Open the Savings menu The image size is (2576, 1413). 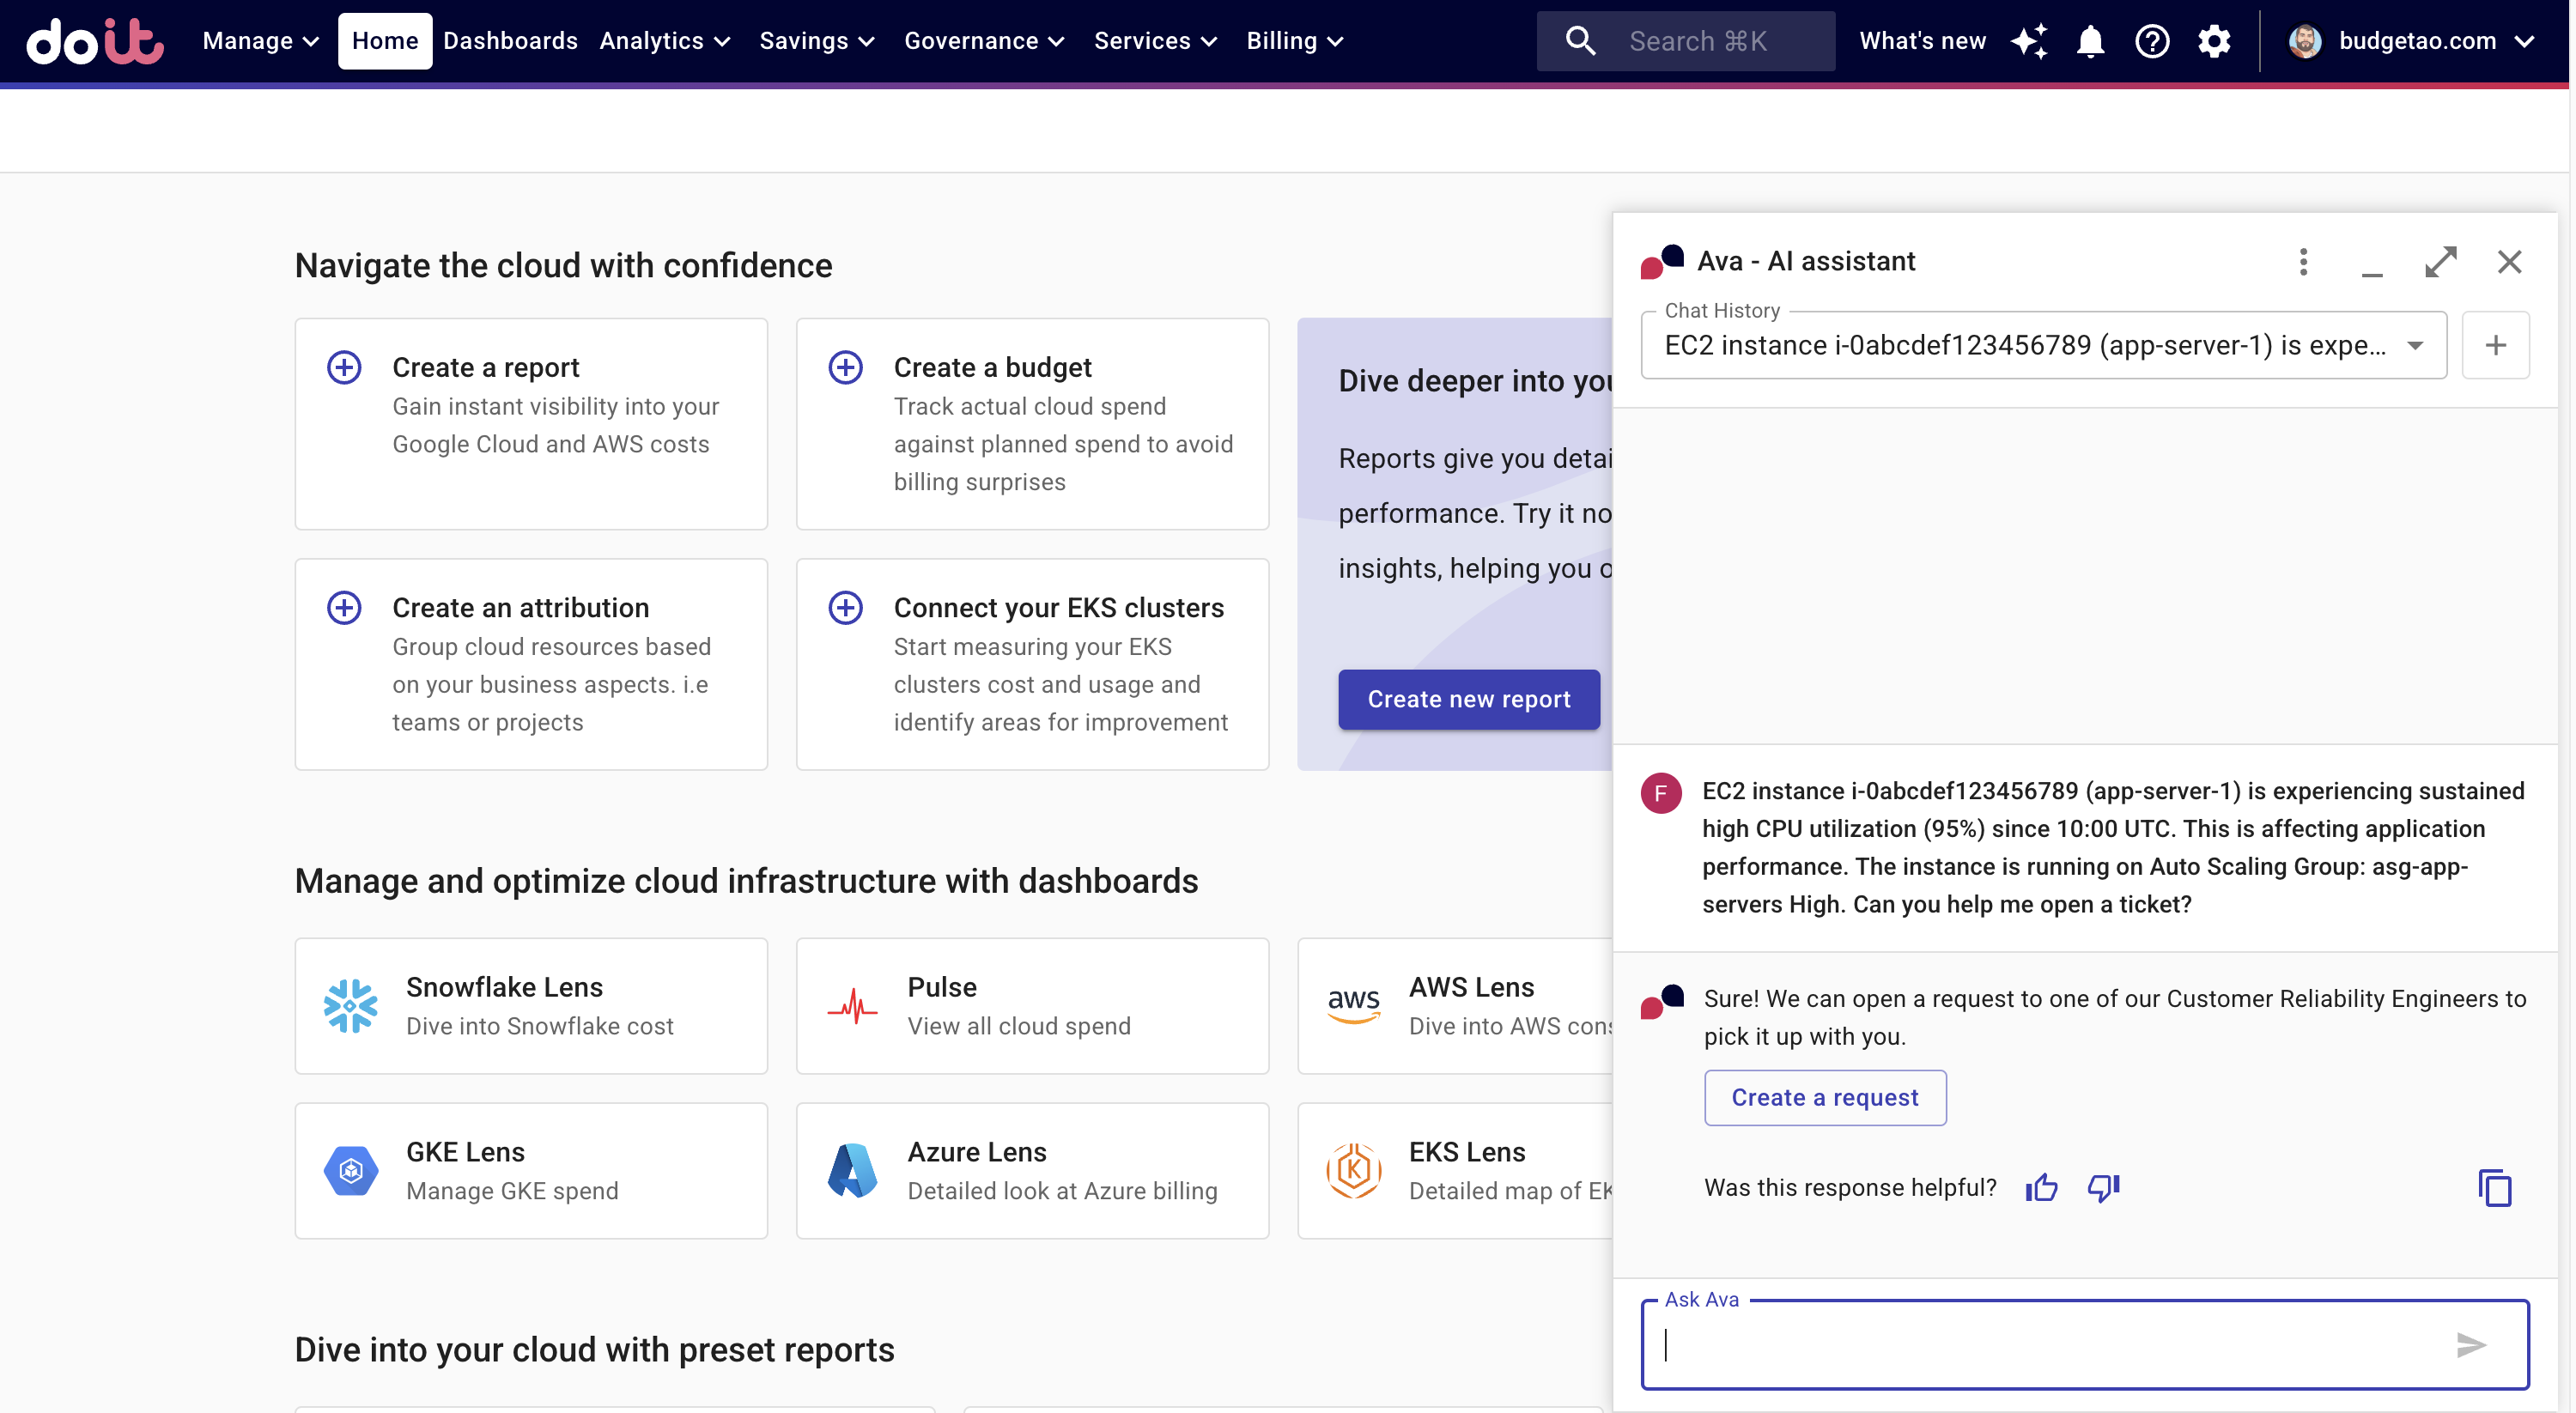(816, 41)
